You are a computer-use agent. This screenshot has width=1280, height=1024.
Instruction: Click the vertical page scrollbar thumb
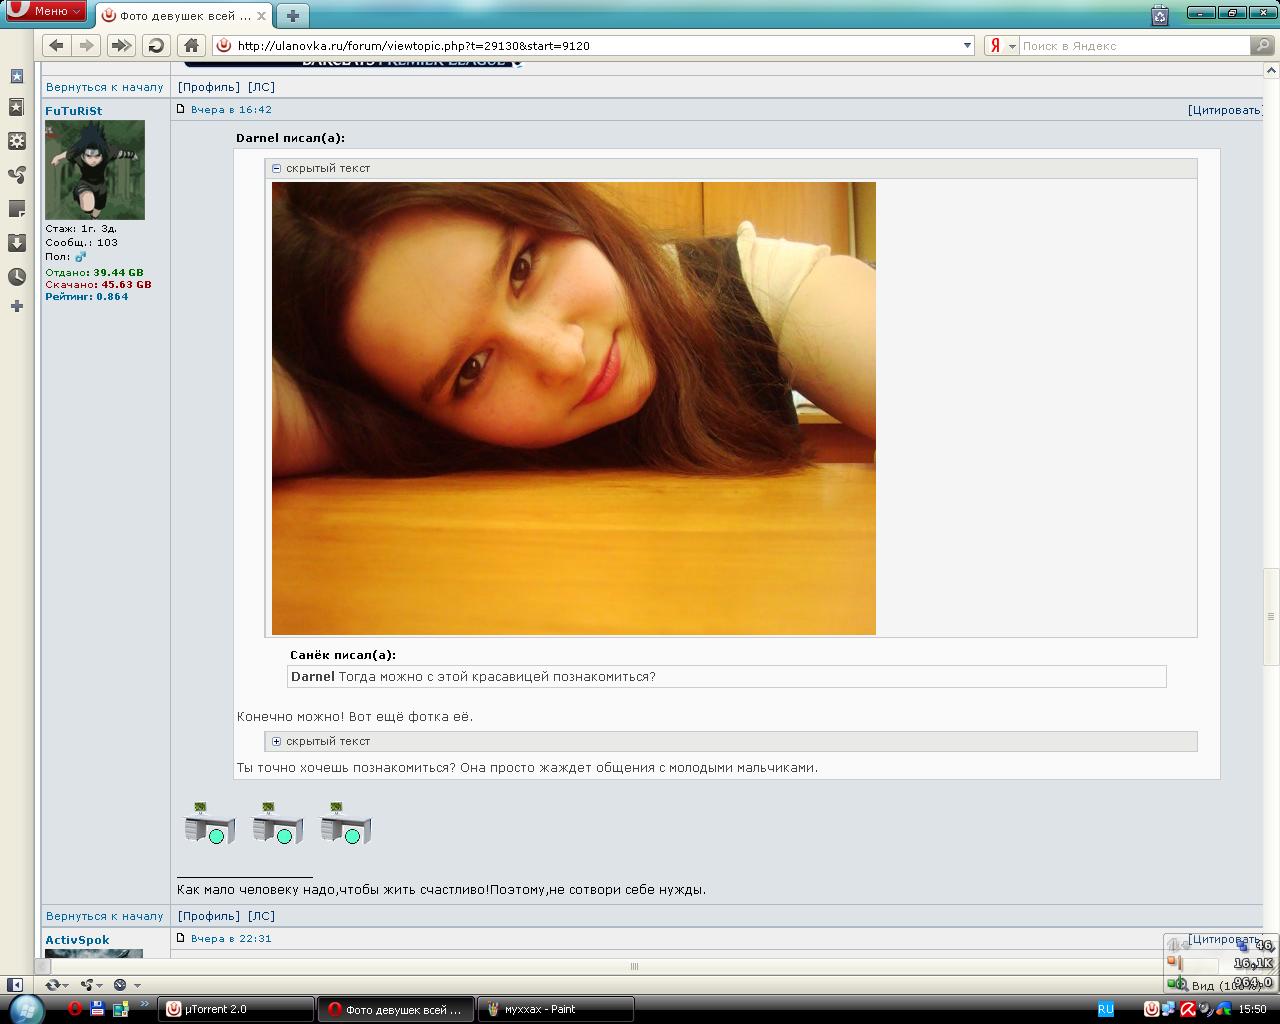pyautogui.click(x=1271, y=615)
